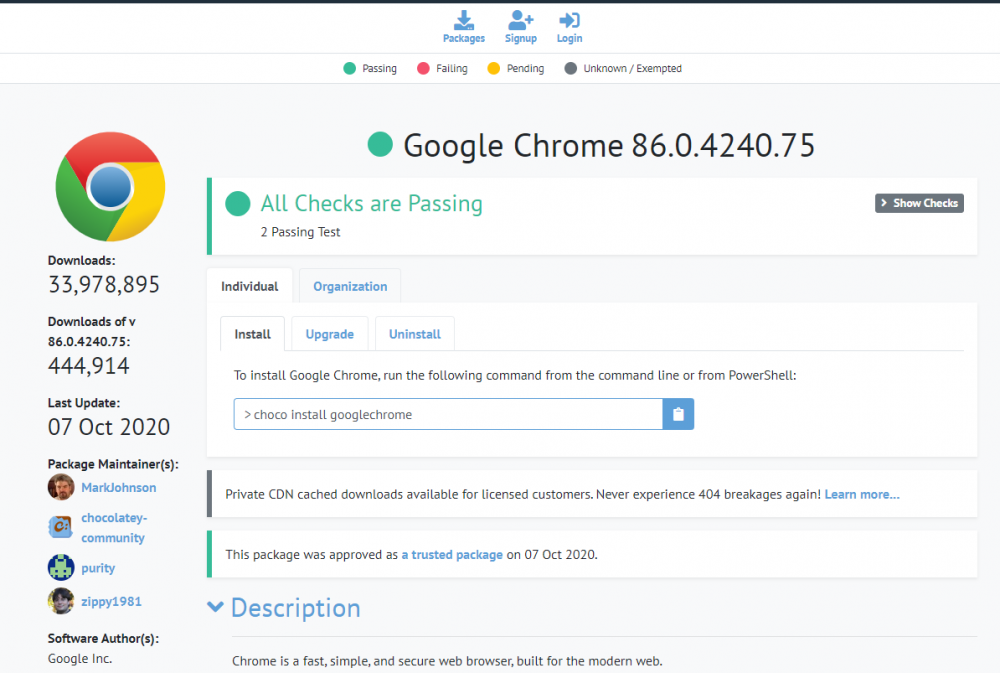Screen dimensions: 1000x673
Task: Click the Google Chrome logo image
Action: coord(110,186)
